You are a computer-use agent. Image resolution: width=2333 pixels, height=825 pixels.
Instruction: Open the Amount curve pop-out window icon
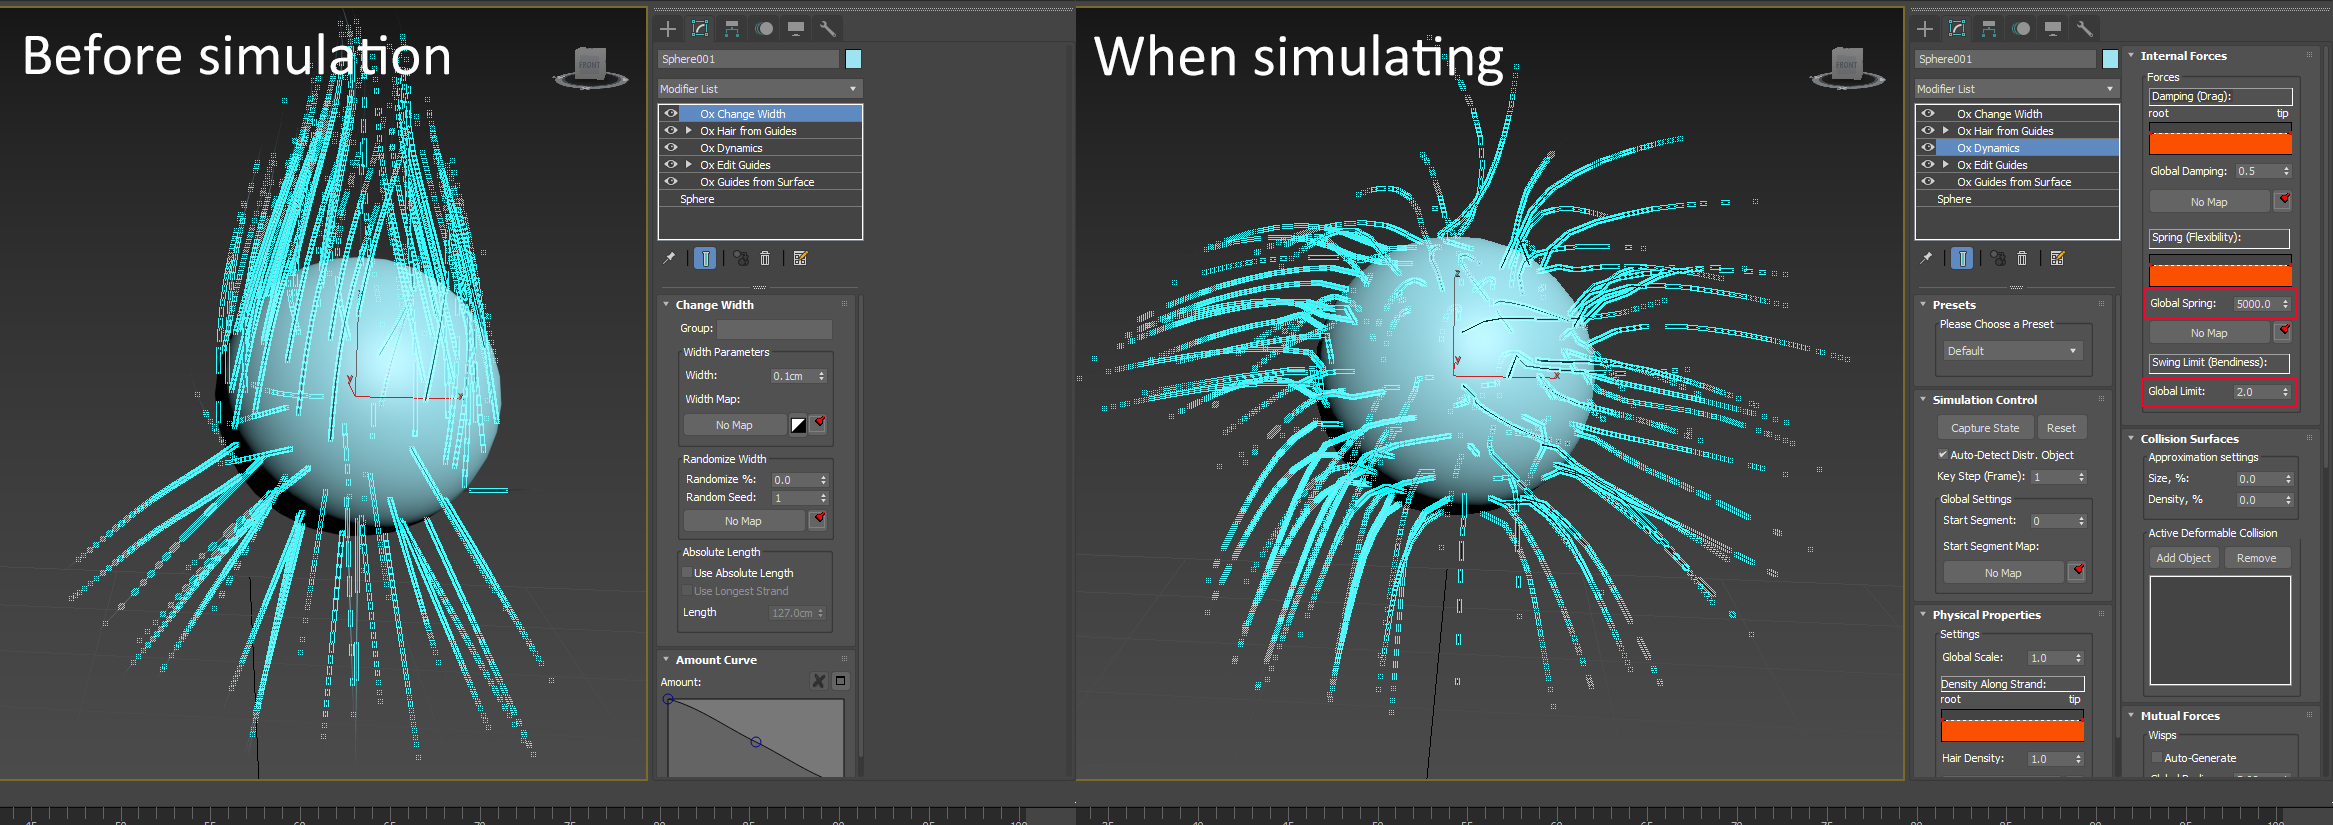[841, 681]
